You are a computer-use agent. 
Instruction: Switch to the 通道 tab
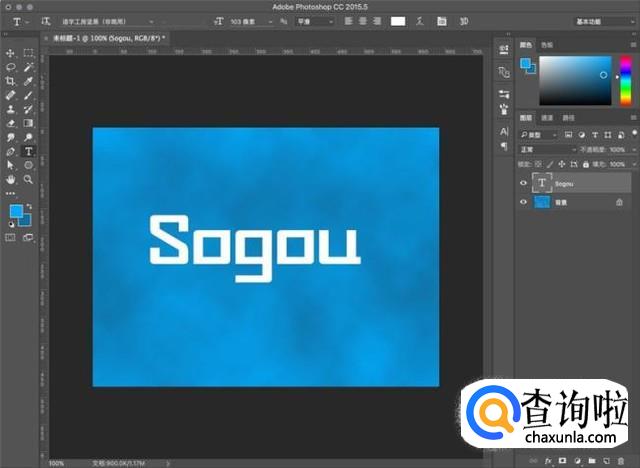click(x=548, y=117)
